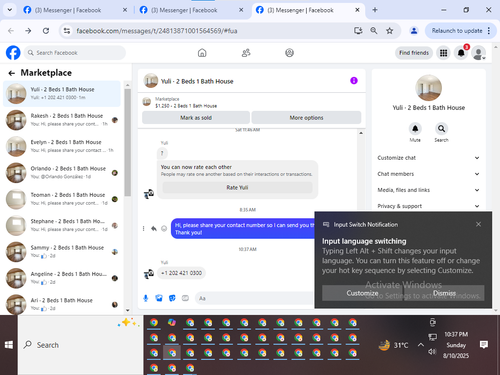Open the Windows action center notifications icon
500x375 pixels.
484,345
